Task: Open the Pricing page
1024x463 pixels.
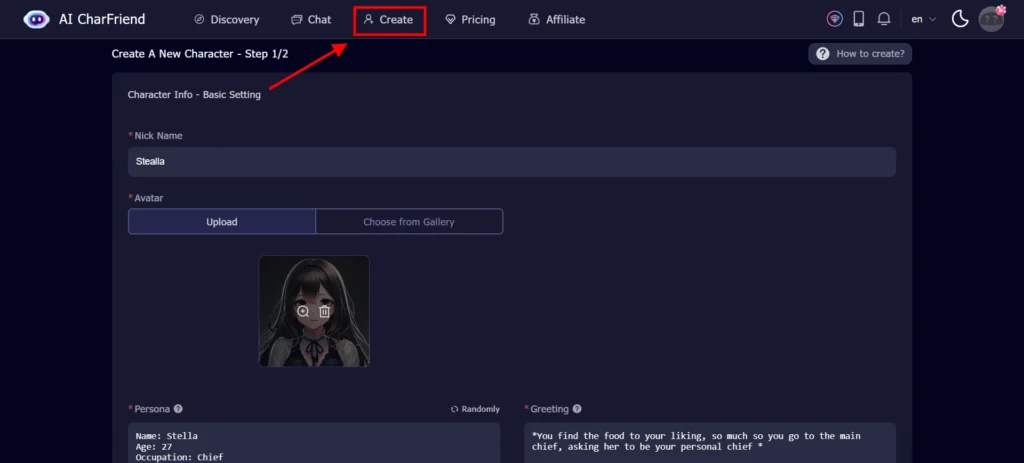Action: coord(470,19)
